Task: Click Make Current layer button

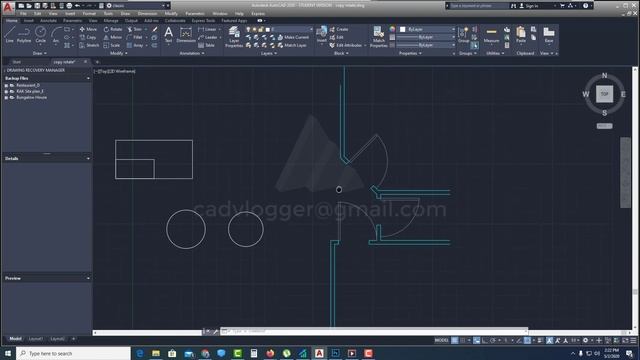Action: click(293, 37)
